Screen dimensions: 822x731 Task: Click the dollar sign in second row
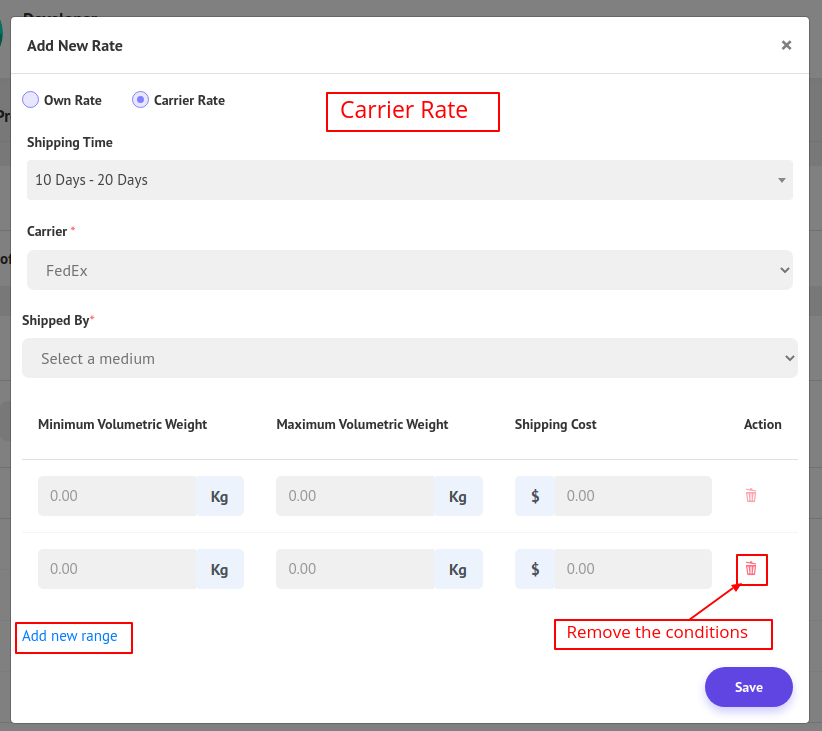[x=535, y=569]
